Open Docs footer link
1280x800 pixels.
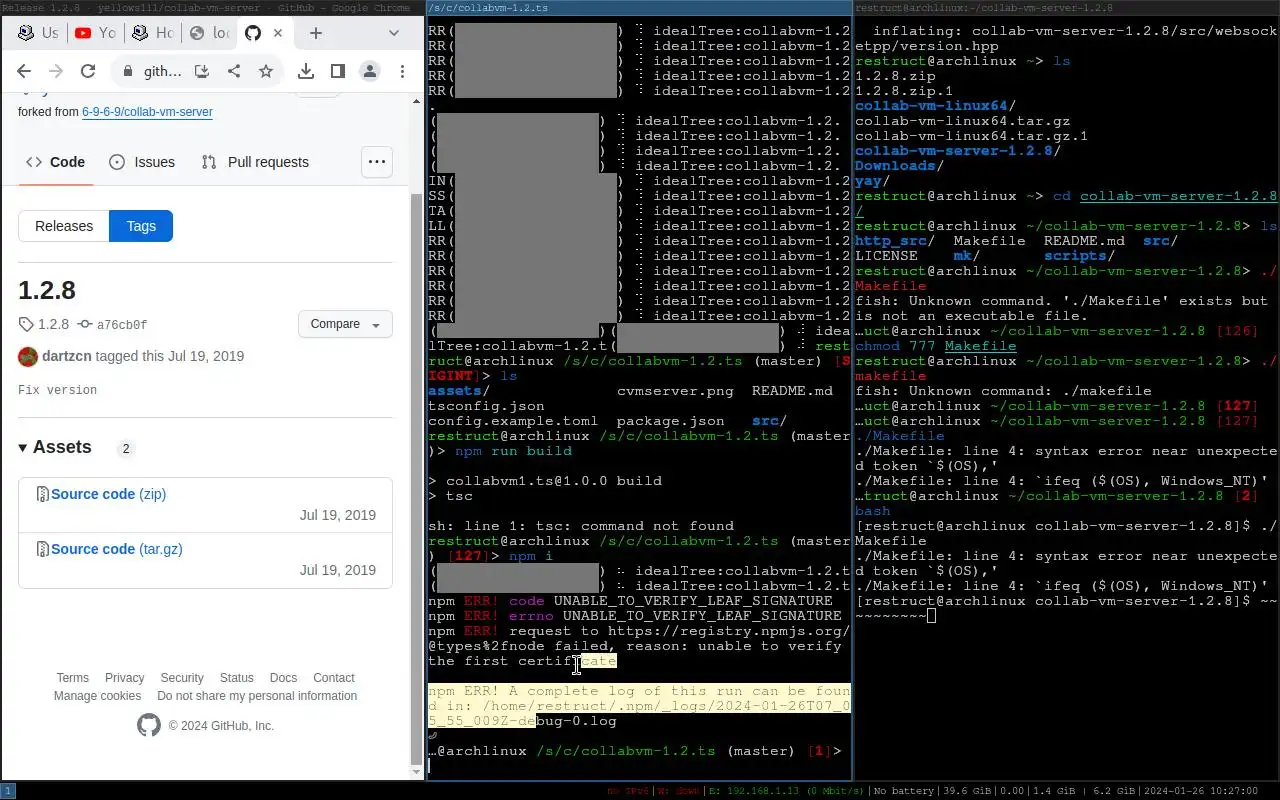coord(283,678)
